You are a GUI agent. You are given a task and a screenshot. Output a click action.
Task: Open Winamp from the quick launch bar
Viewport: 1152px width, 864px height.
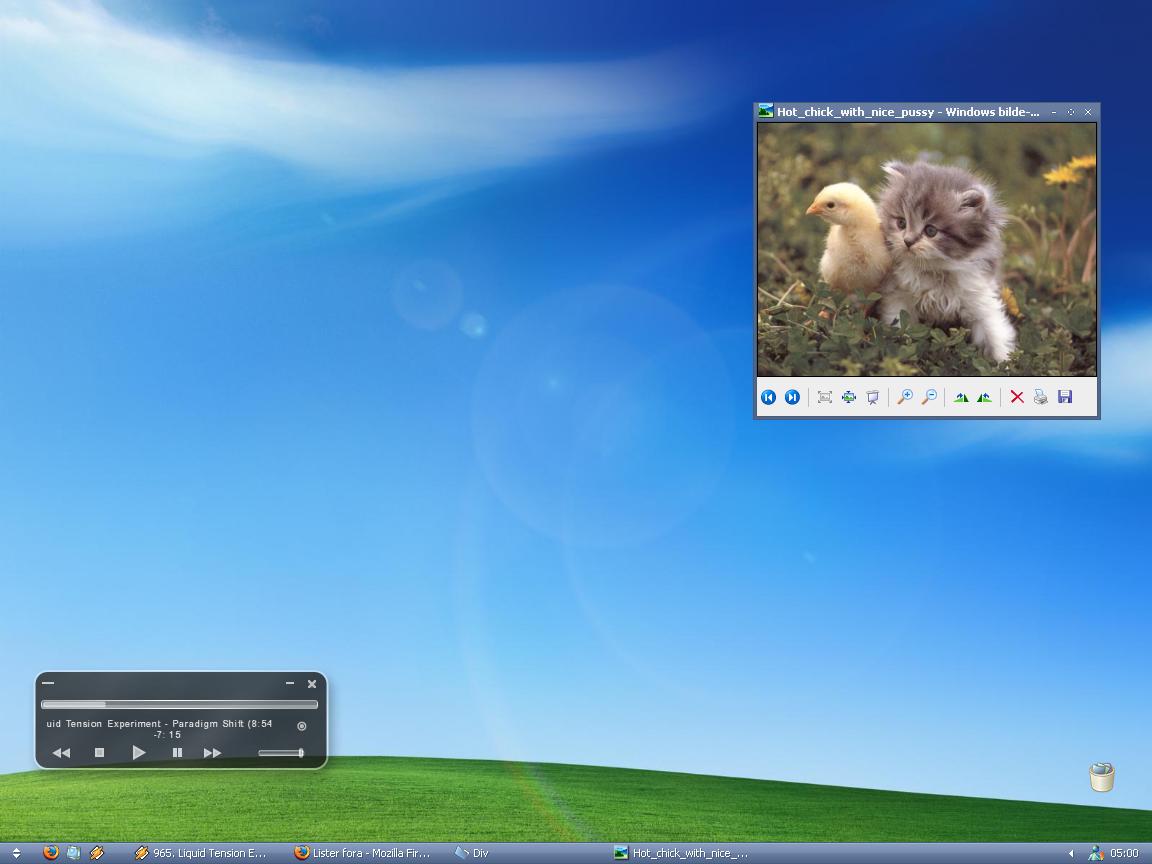(x=96, y=852)
